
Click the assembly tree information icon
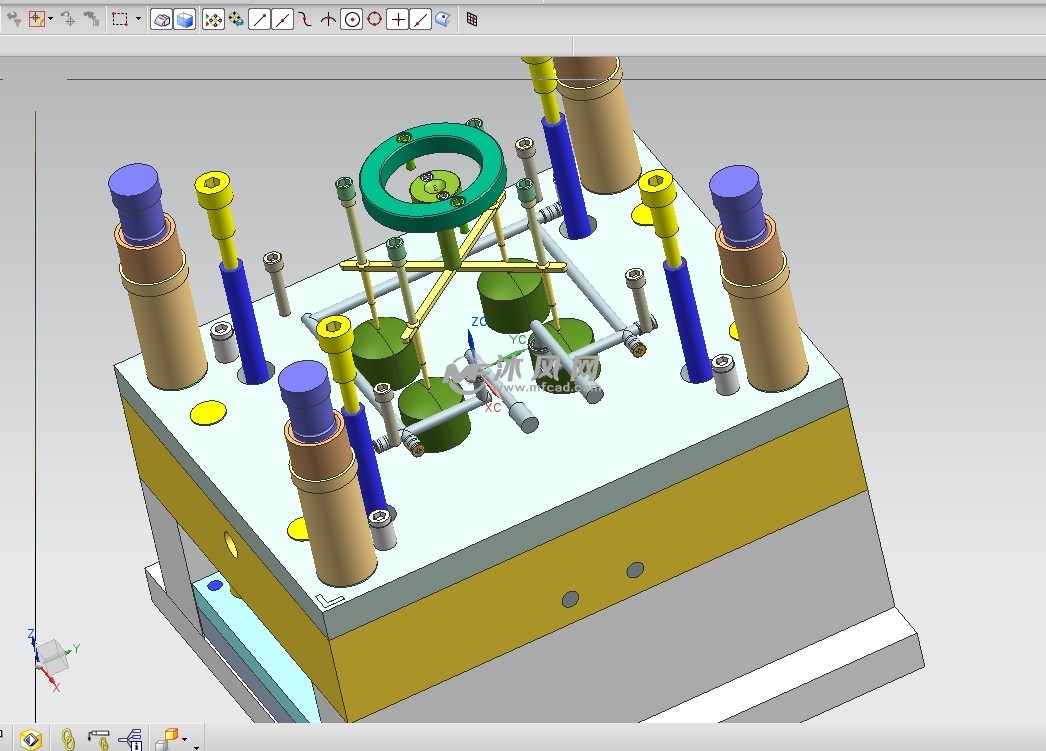[130, 739]
